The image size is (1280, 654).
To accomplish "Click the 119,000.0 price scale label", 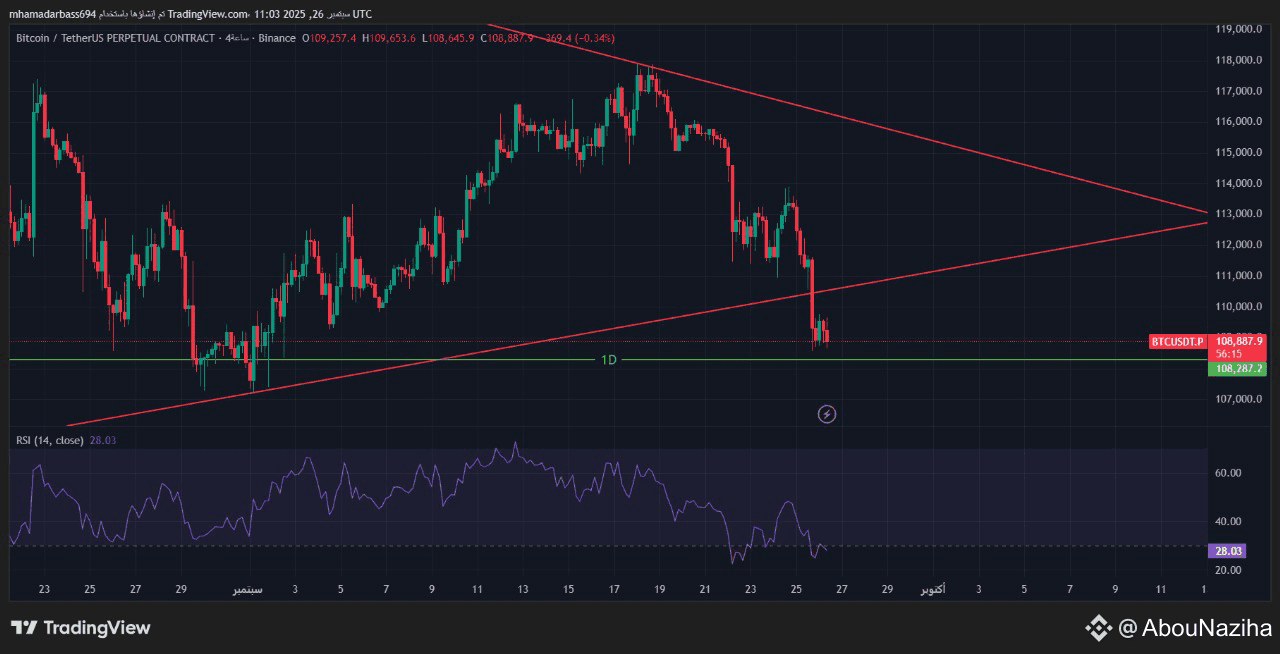I will point(1240,30).
